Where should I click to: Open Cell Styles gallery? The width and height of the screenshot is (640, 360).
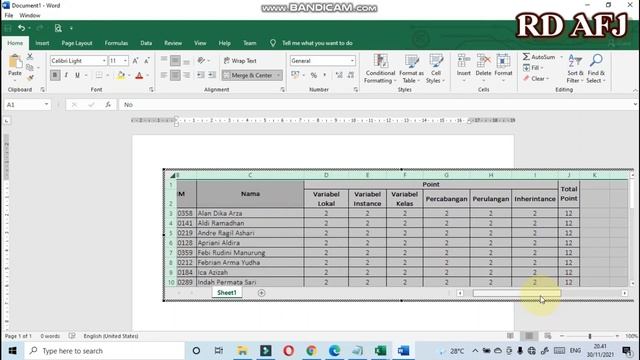pyautogui.click(x=436, y=69)
